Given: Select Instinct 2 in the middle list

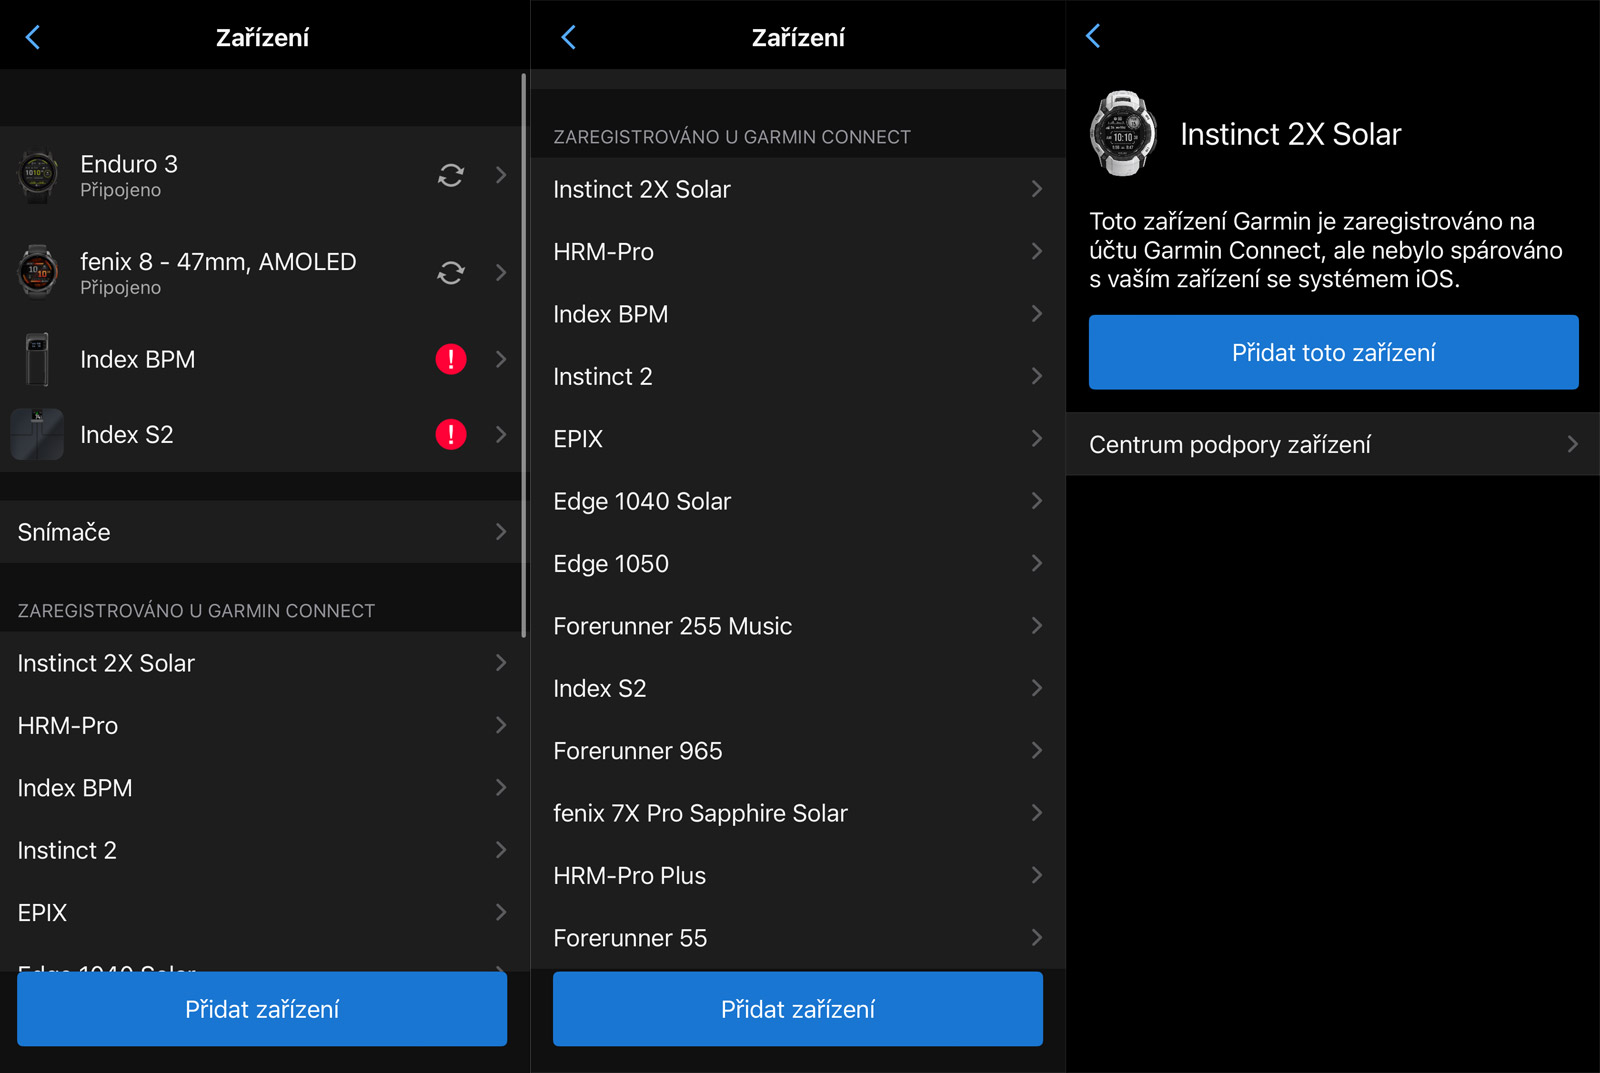Looking at the screenshot, I should (x=798, y=376).
